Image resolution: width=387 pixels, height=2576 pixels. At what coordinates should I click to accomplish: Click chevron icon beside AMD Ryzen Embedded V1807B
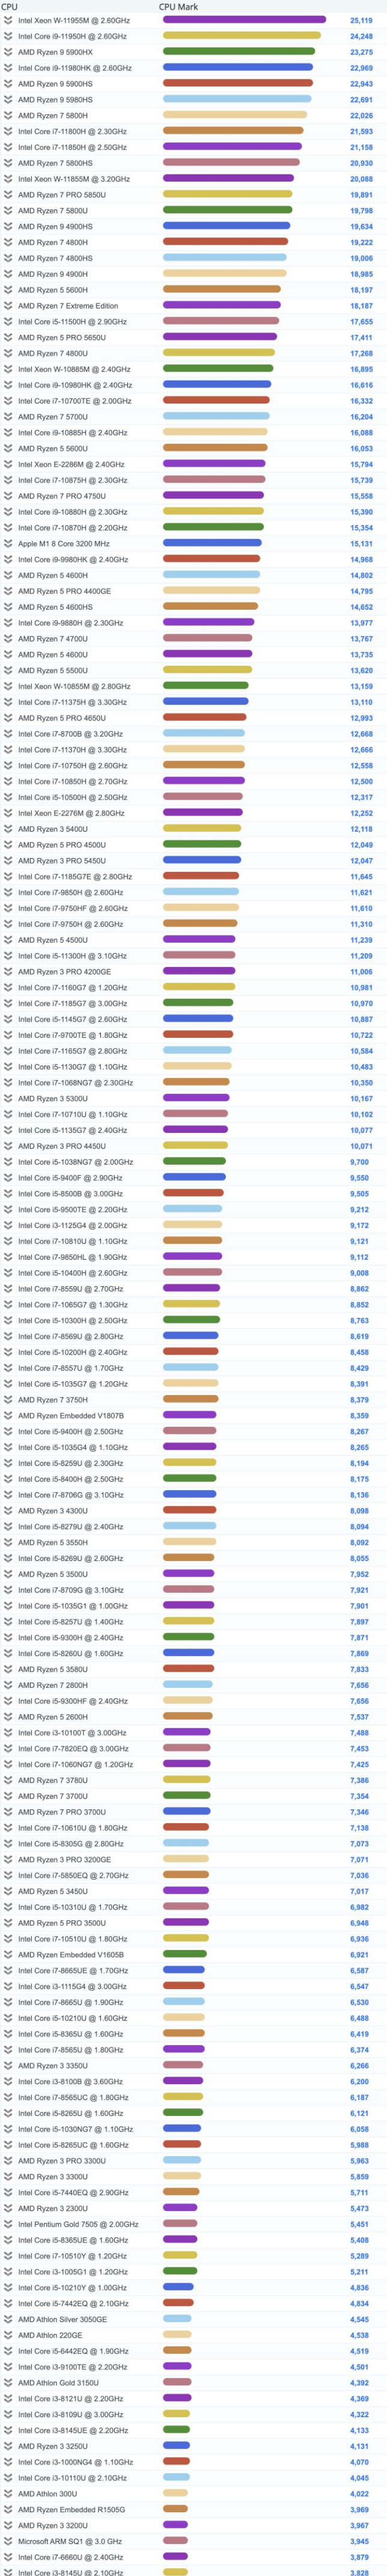pos(8,1415)
